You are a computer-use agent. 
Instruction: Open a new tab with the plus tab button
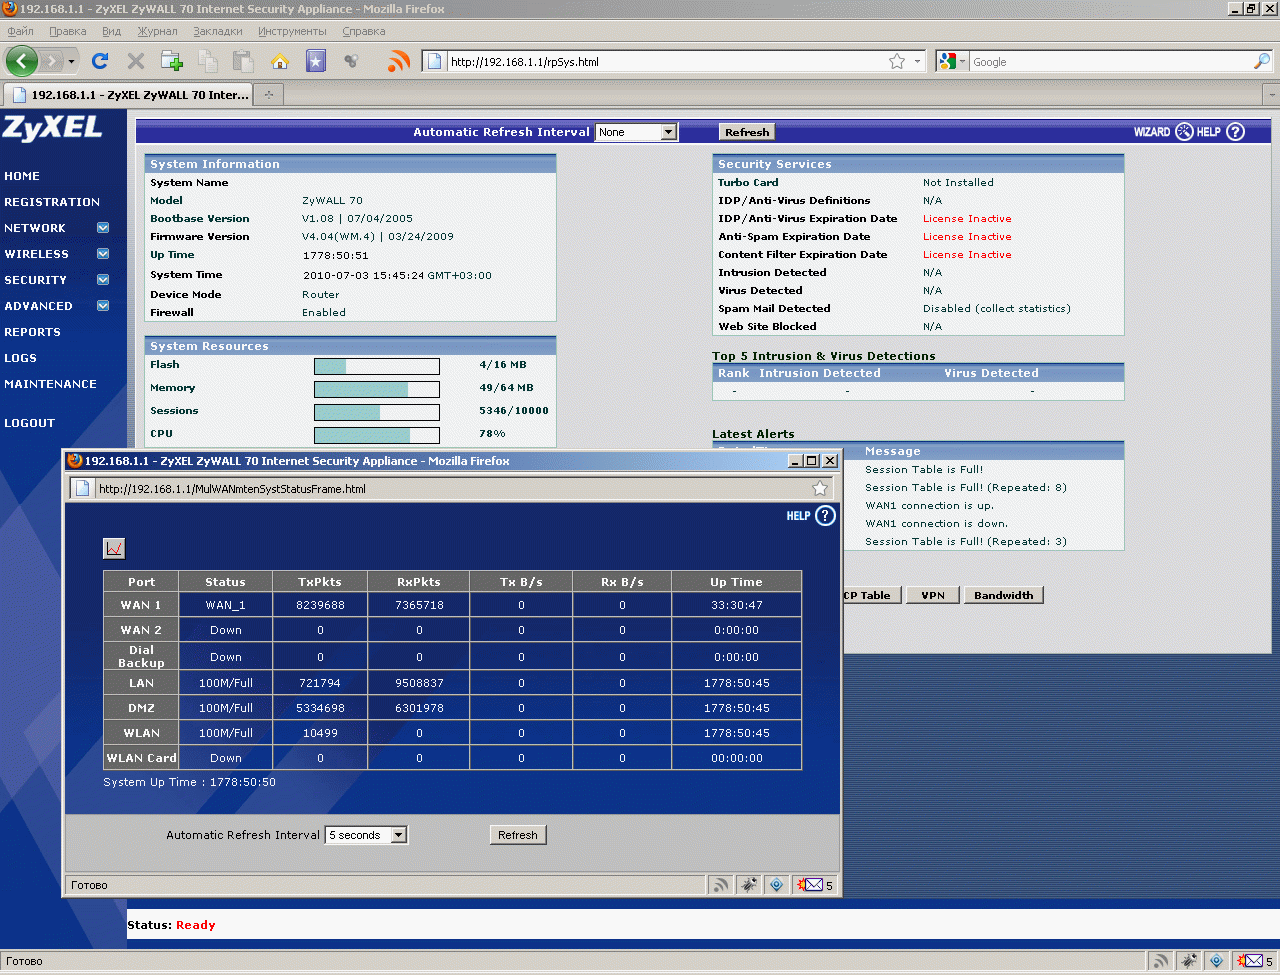point(269,95)
